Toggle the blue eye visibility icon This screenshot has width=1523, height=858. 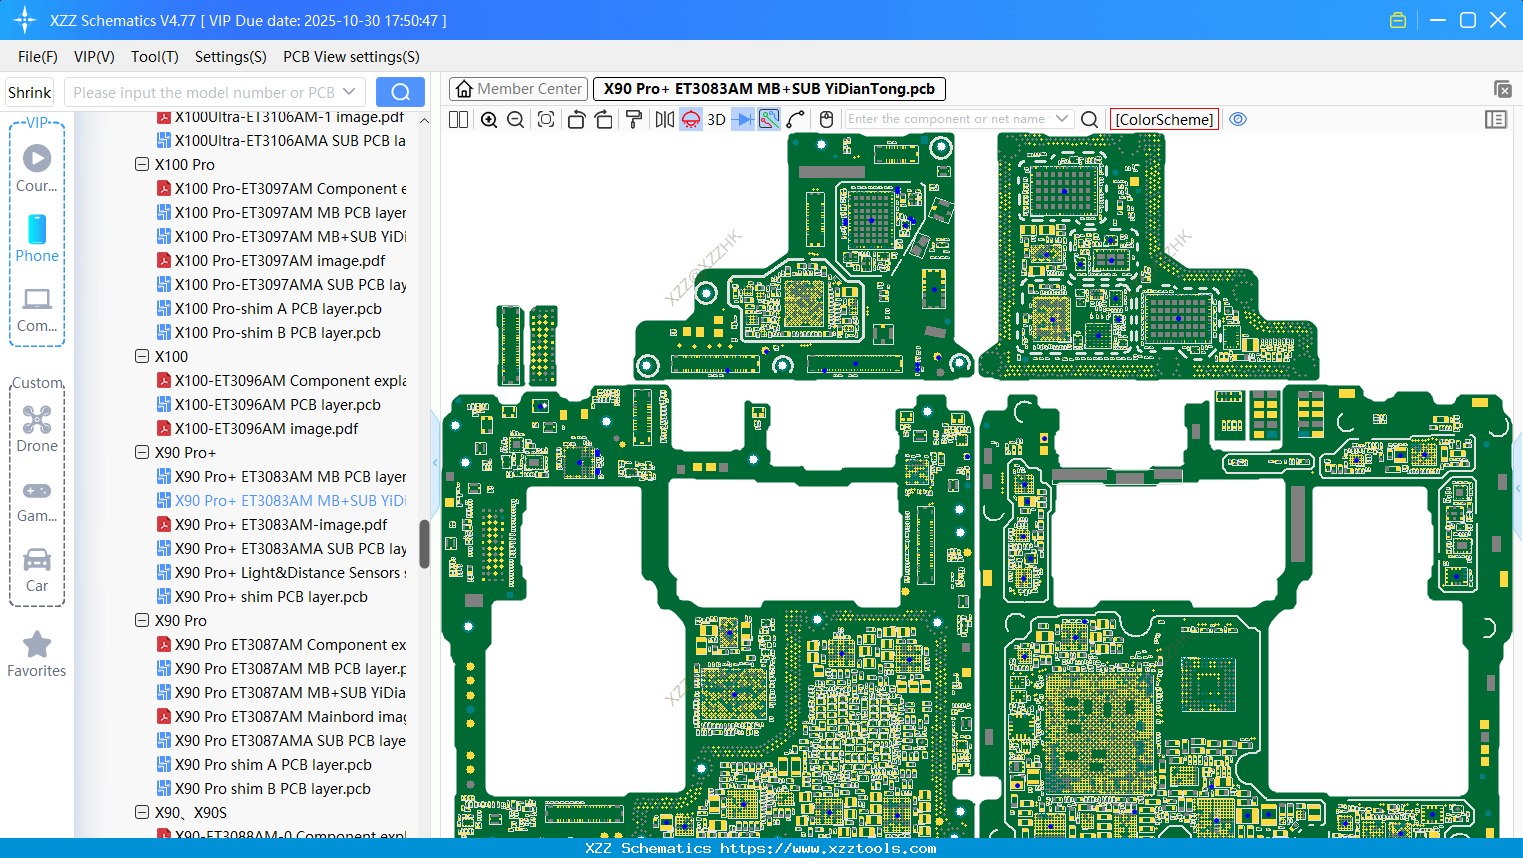click(x=1238, y=119)
